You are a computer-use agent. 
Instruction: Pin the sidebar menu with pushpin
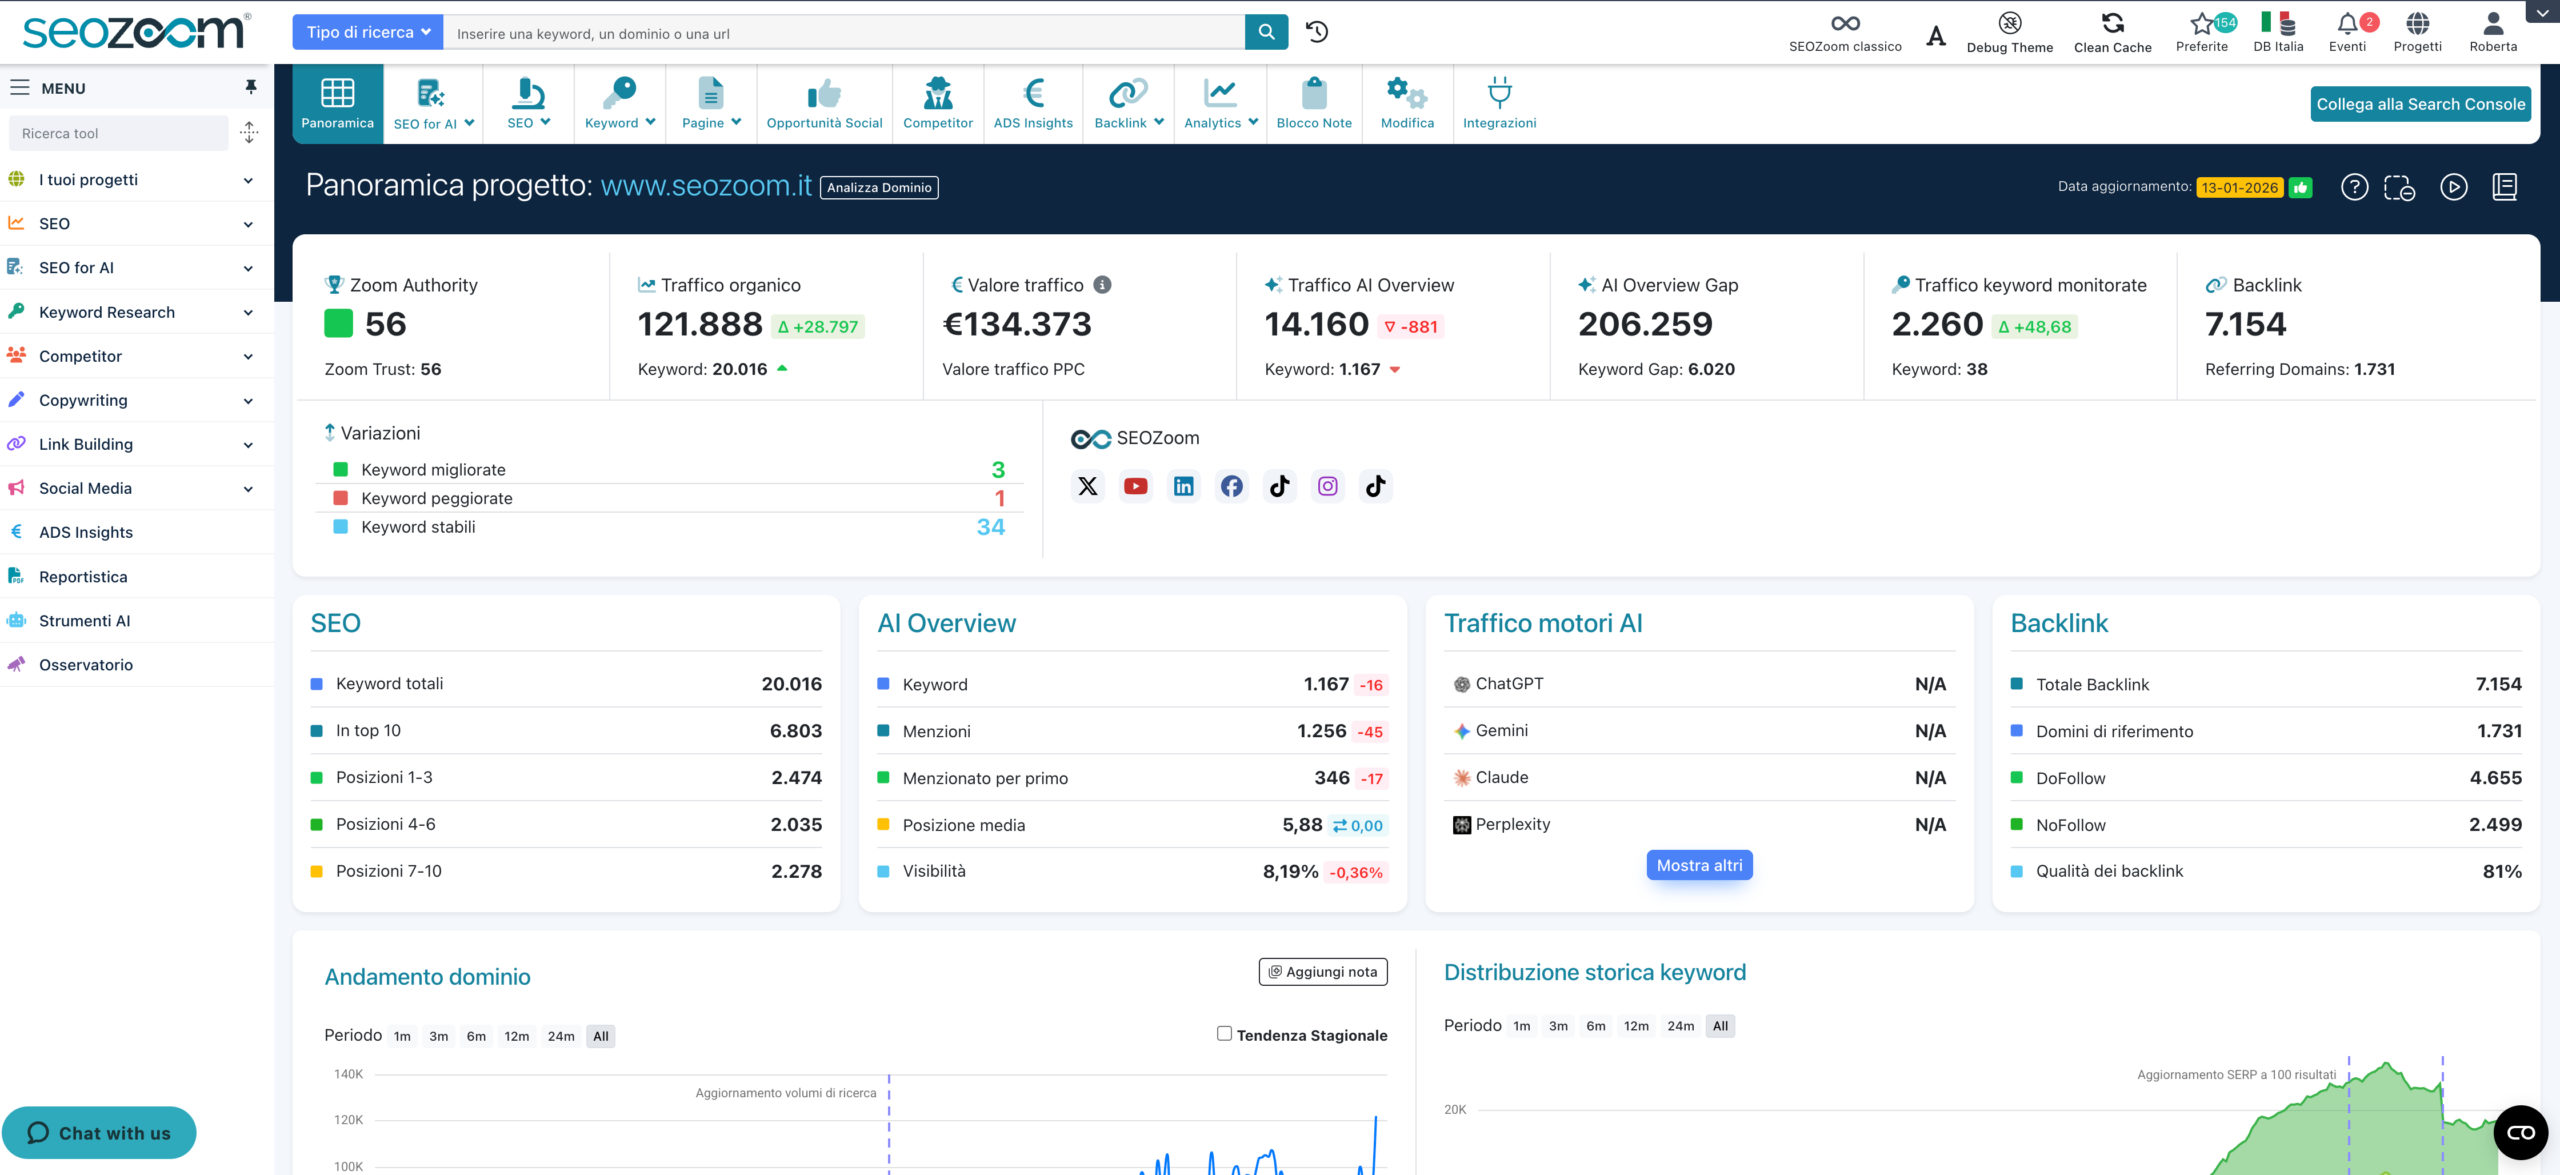pos(250,88)
